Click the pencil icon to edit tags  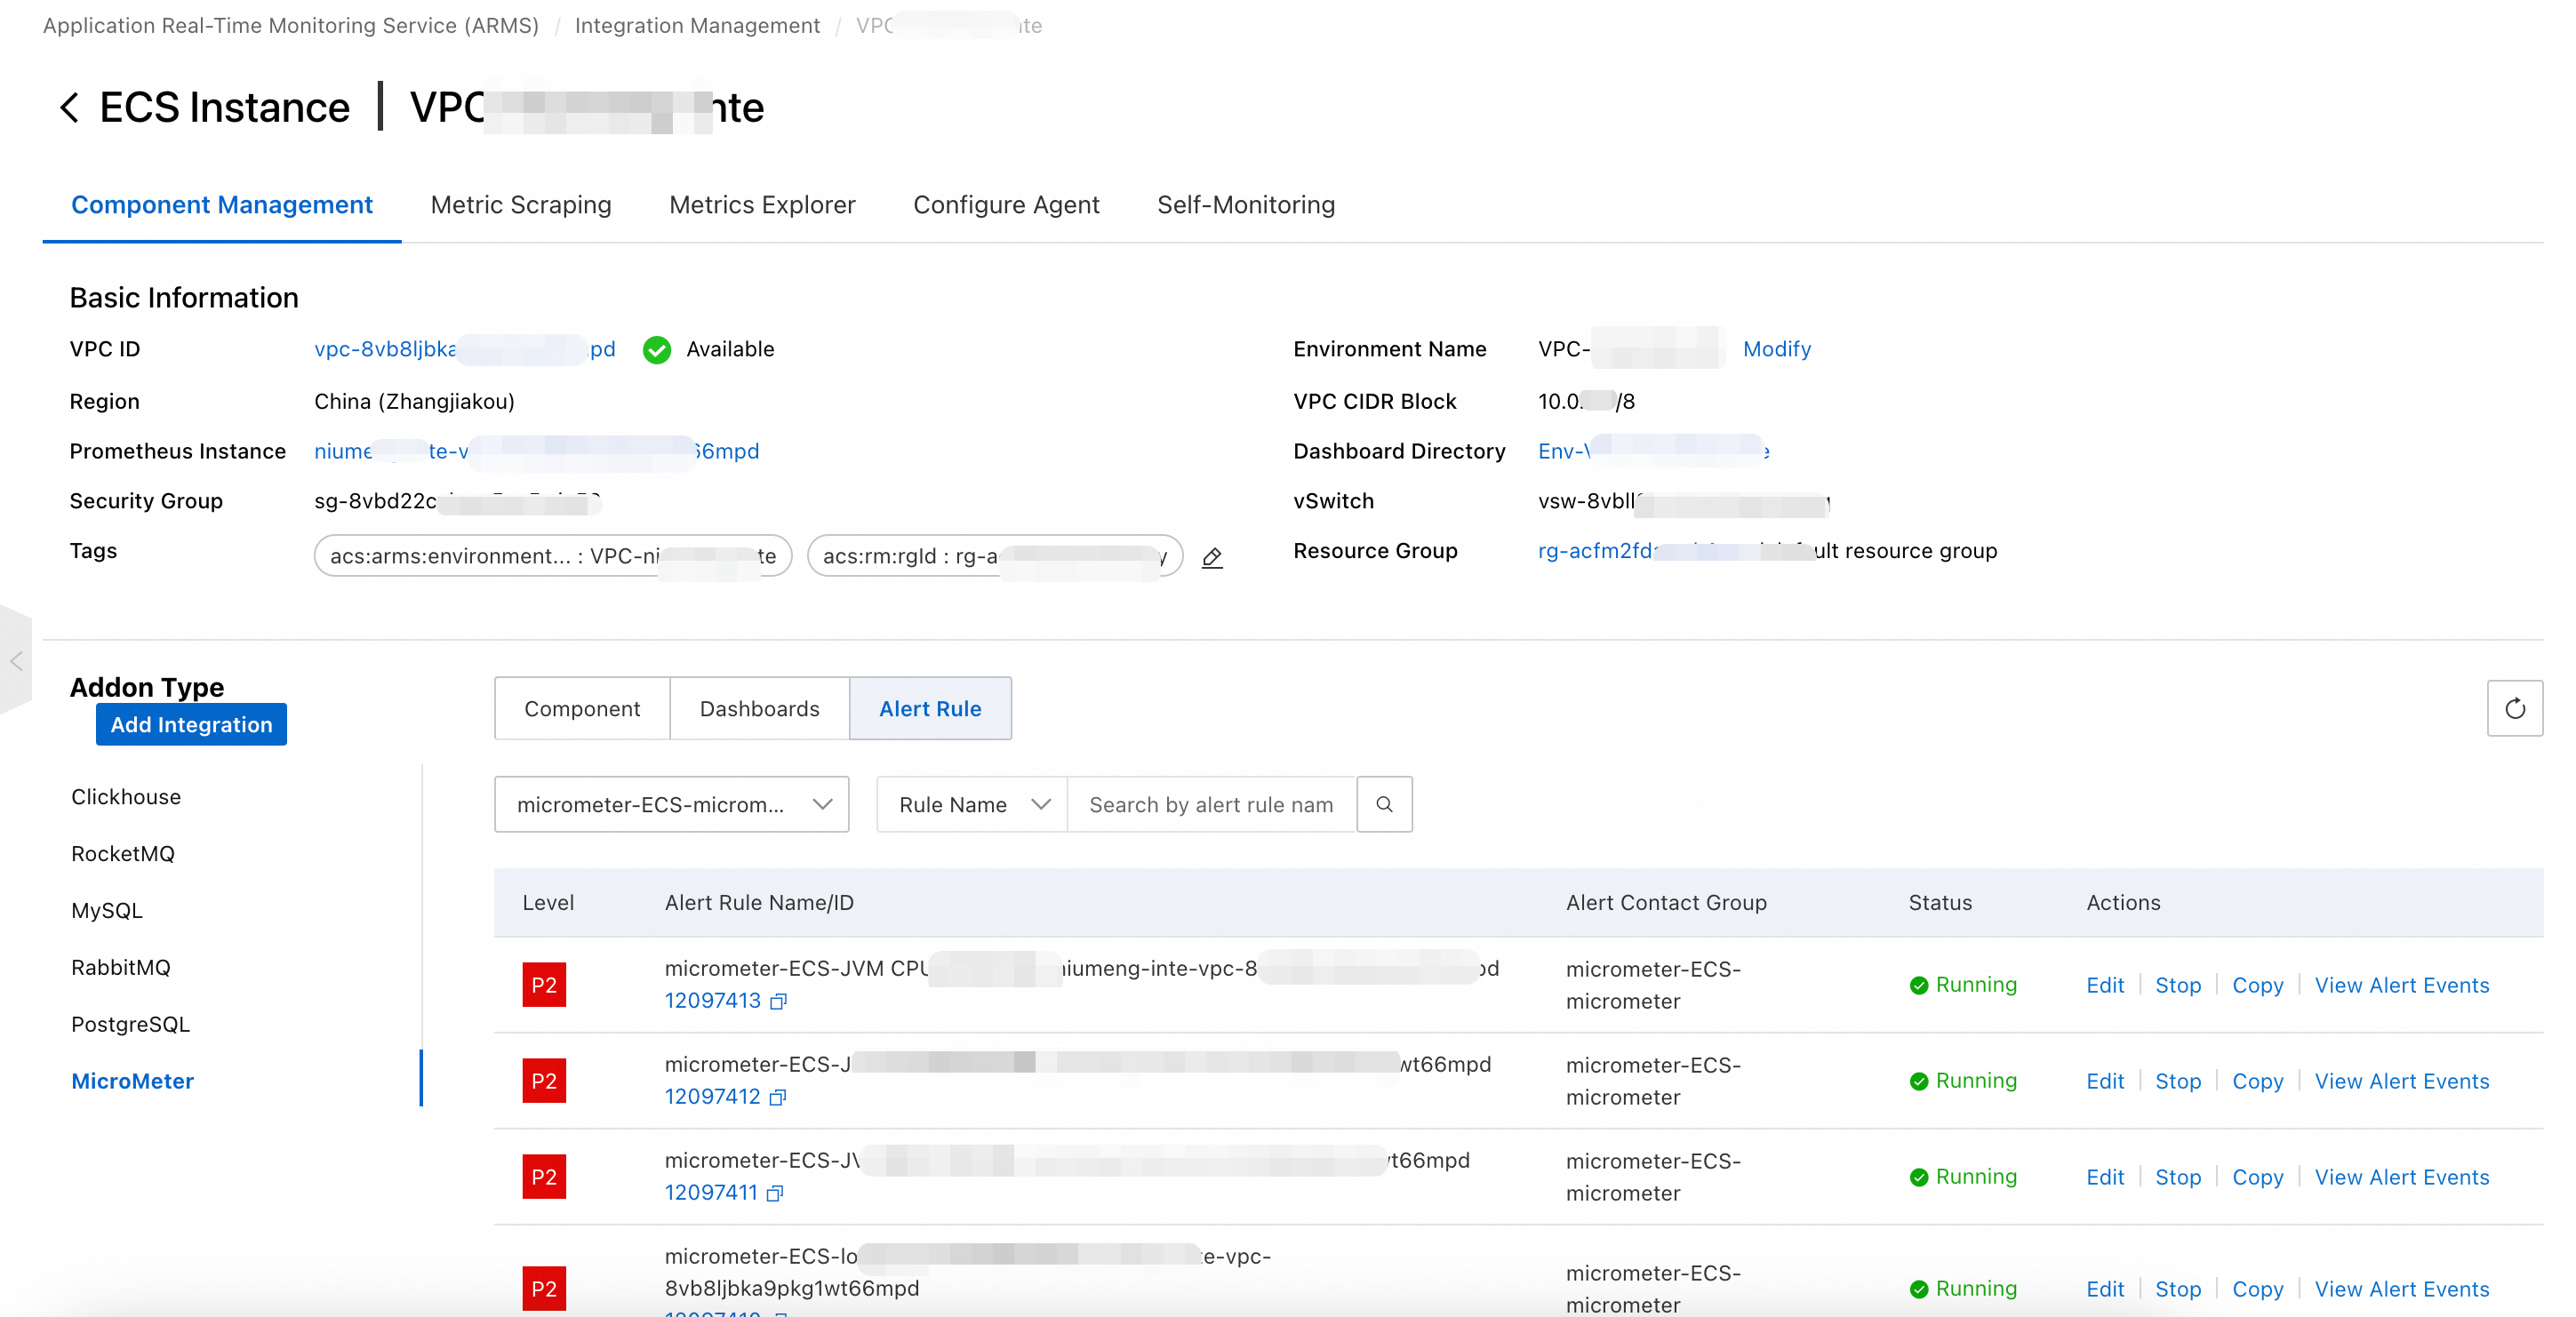tap(1212, 557)
